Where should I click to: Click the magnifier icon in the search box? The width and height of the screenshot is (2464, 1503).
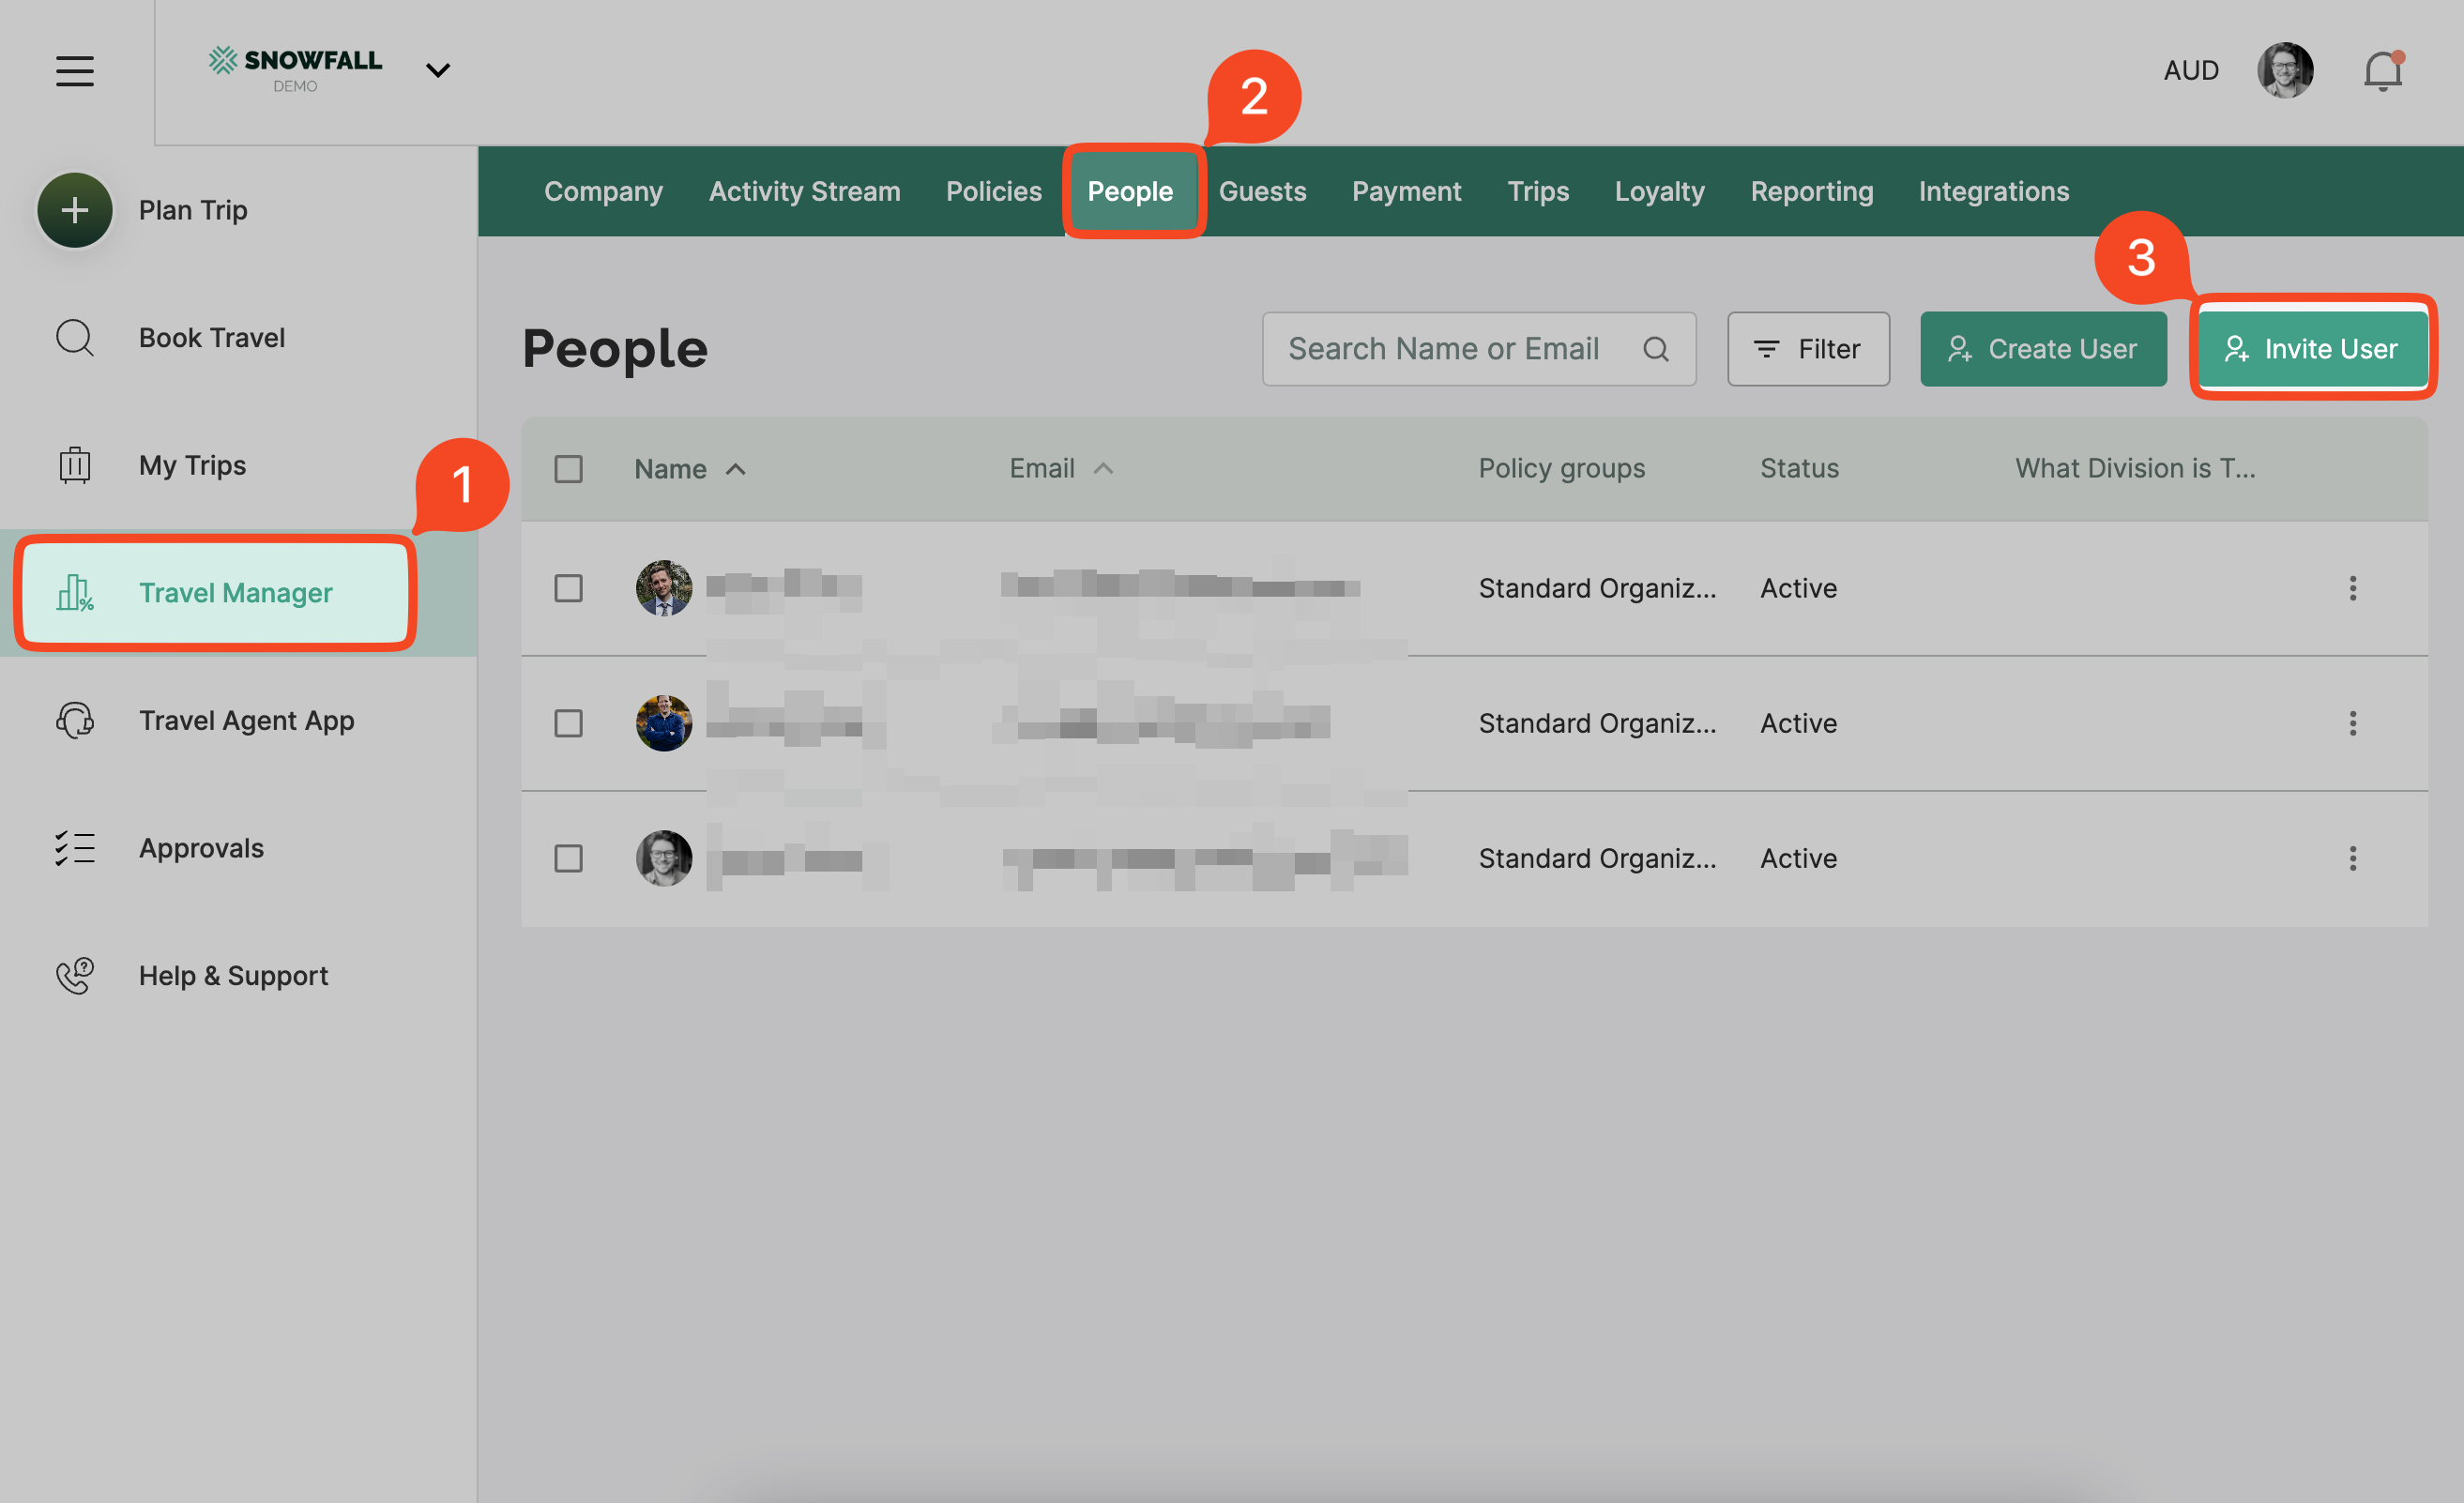tap(1656, 349)
